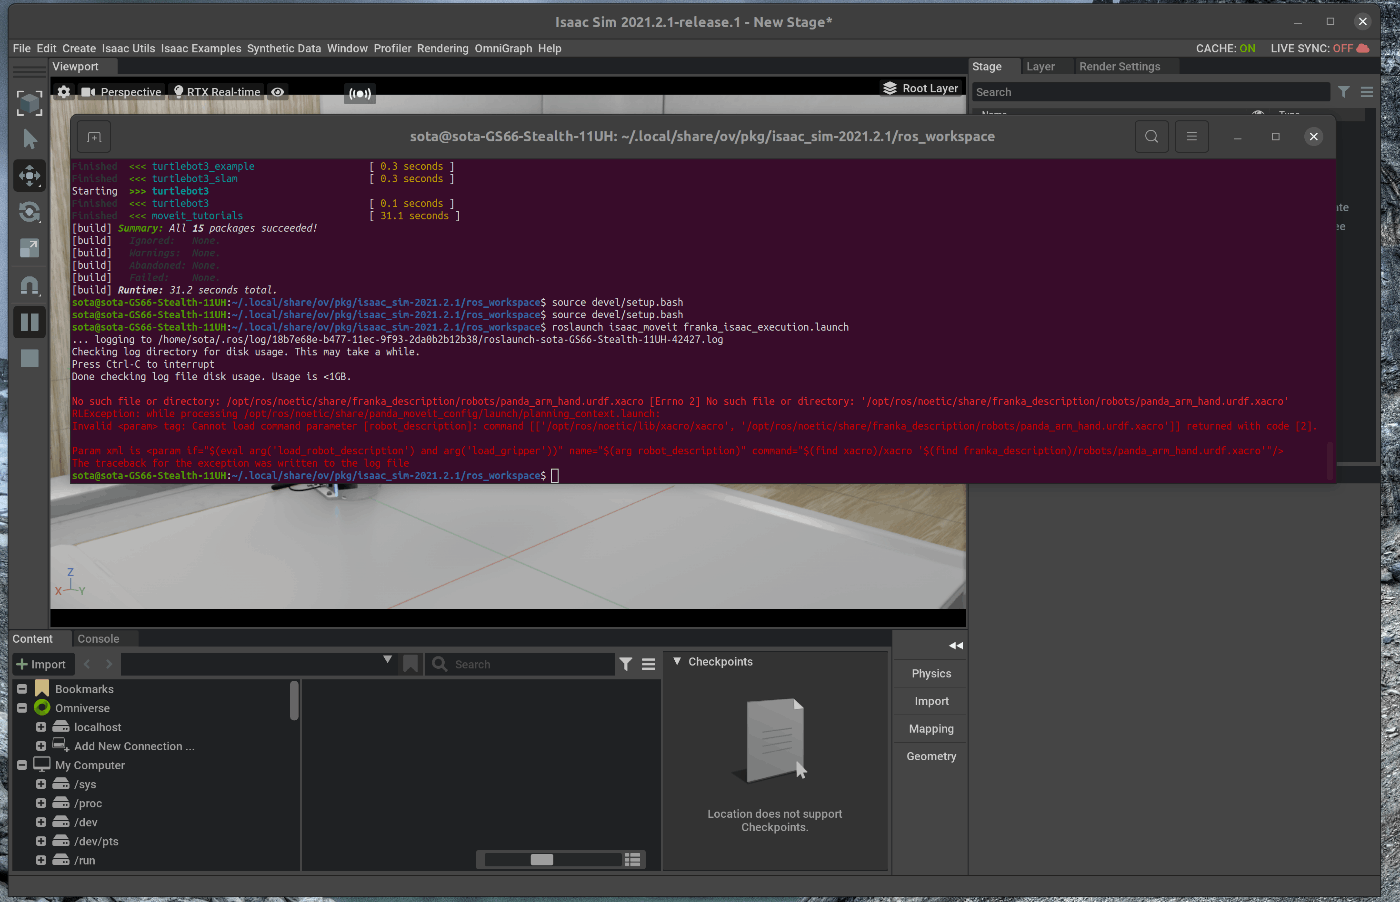
Task: Expand the /sys folder node
Action: click(x=41, y=784)
